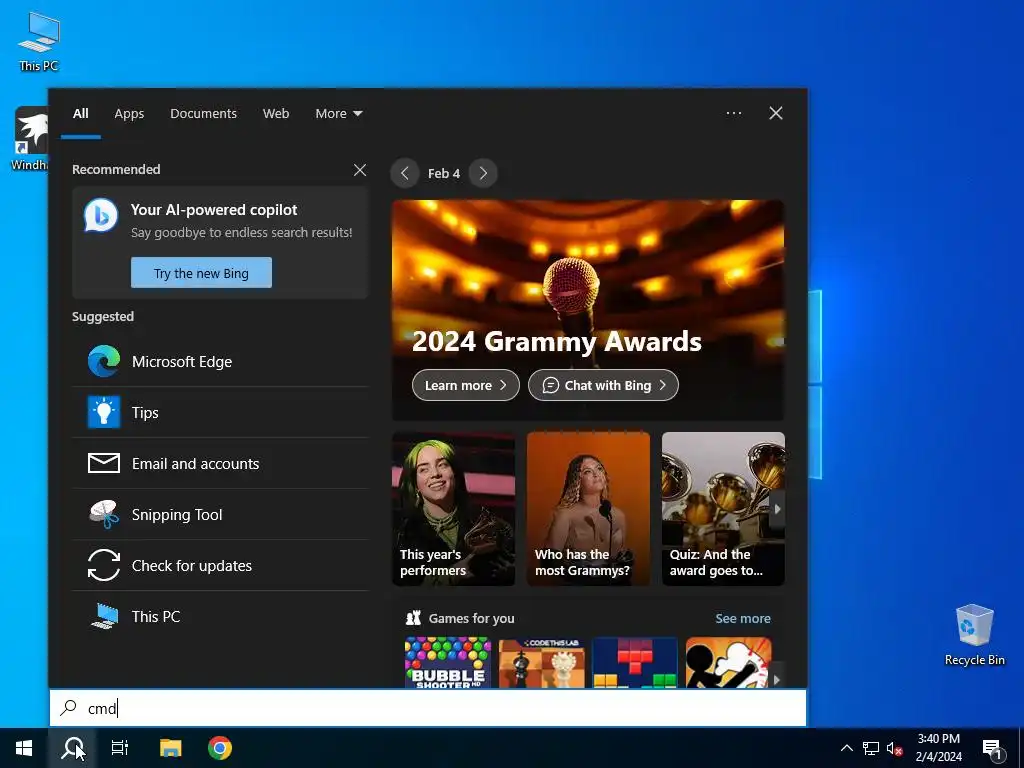
Task: Select the All tab
Action: 81,114
